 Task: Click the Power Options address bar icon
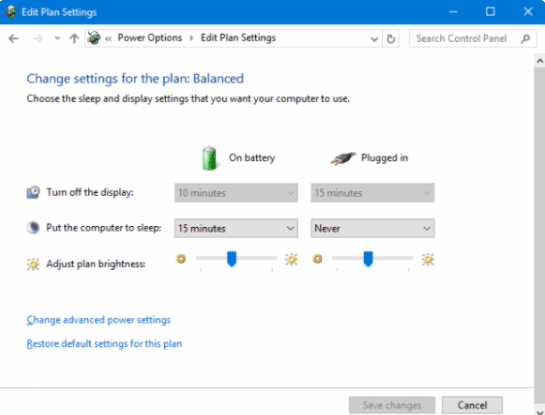pos(93,38)
